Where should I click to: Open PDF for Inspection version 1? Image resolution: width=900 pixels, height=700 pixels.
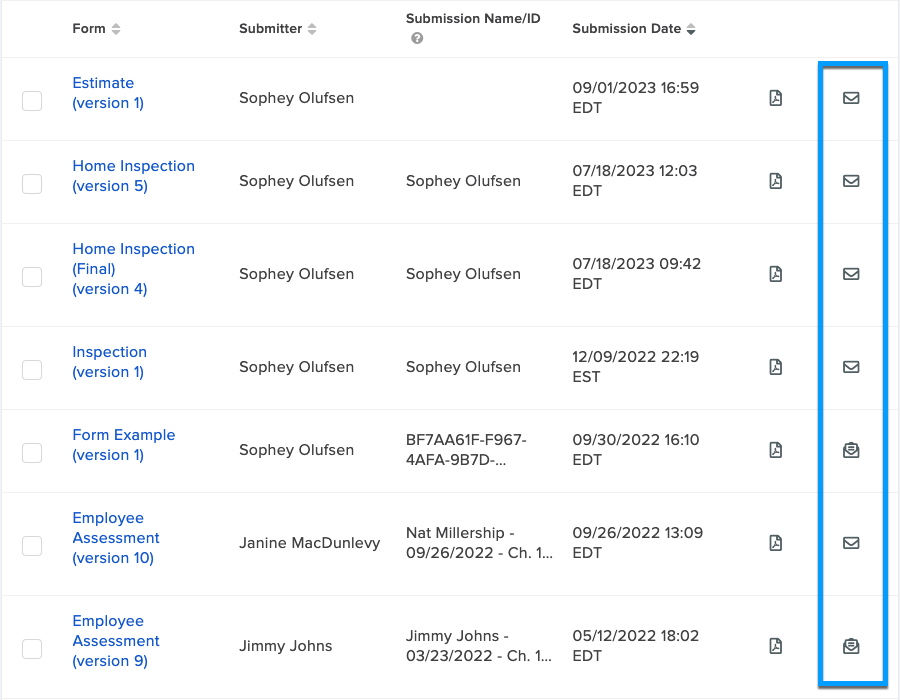pyautogui.click(x=775, y=367)
